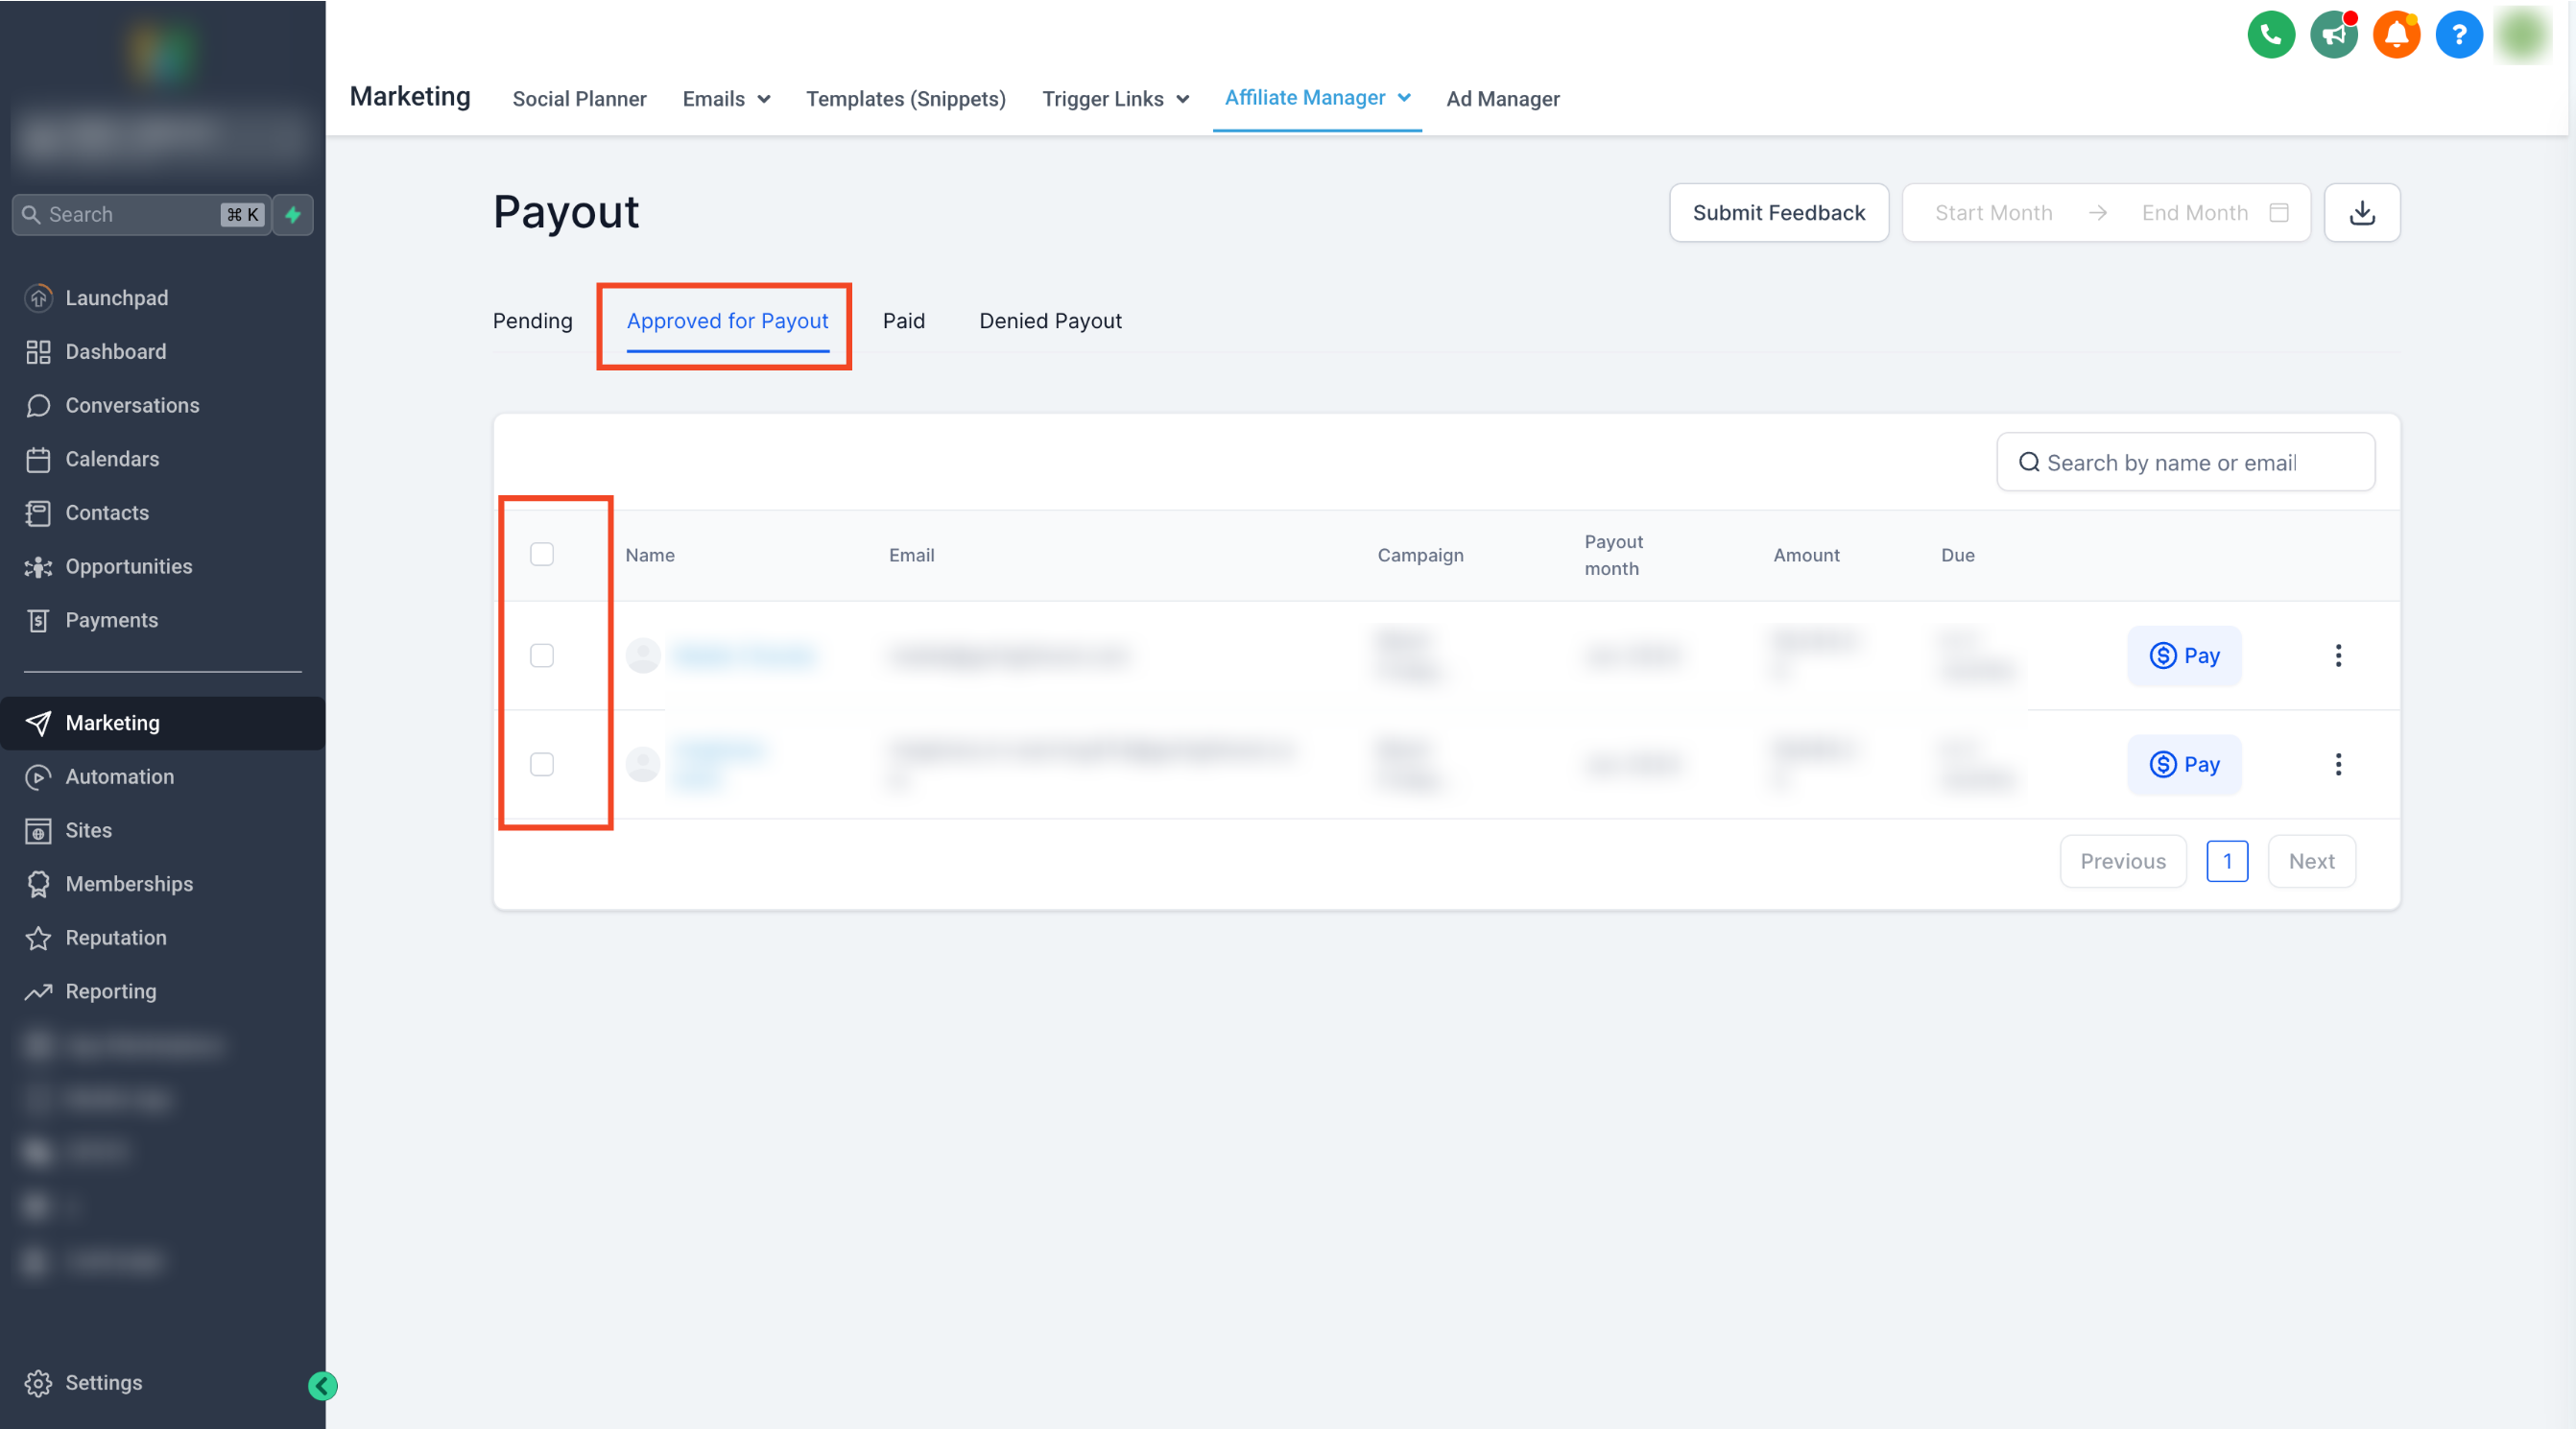
Task: Click the download export icon button
Action: pos(2362,212)
